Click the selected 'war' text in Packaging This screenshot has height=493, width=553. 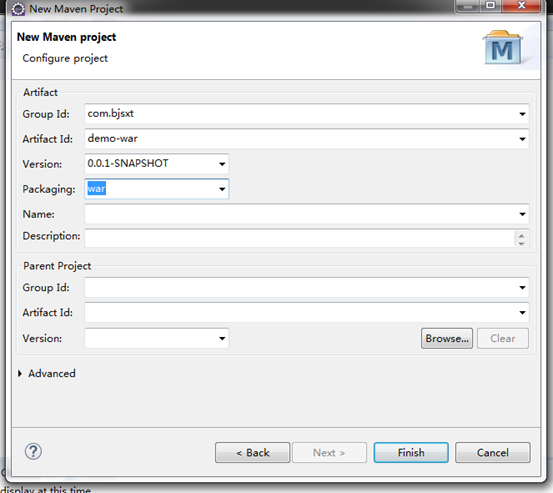(x=96, y=189)
